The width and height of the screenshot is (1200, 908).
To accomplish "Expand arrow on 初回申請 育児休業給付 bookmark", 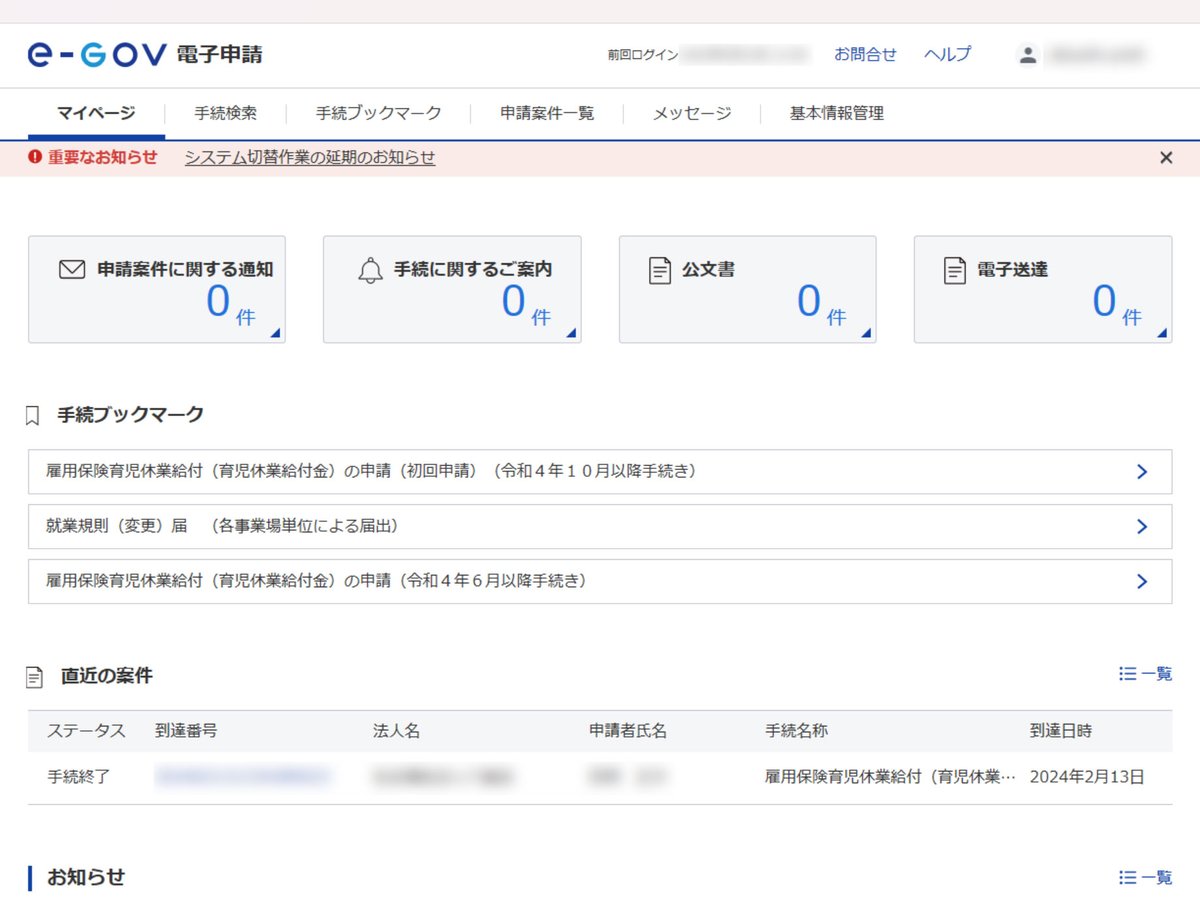I will coord(1143,472).
